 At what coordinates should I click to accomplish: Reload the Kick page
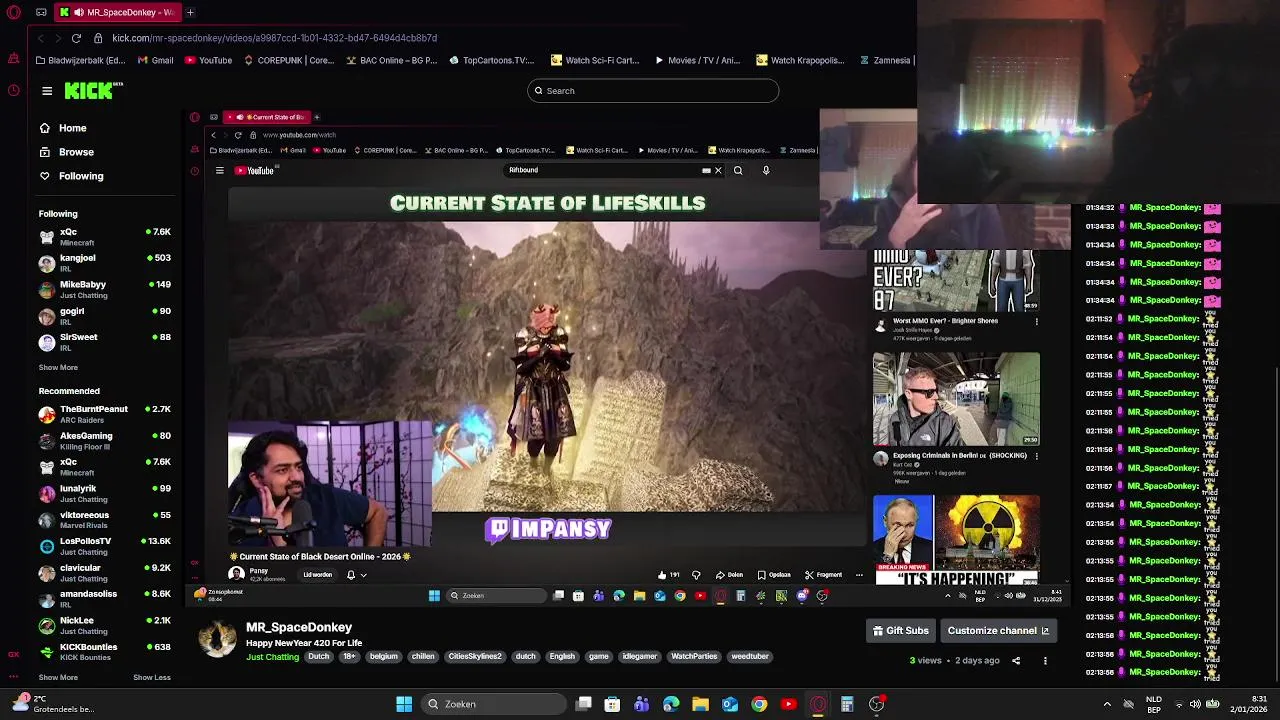pos(76,38)
